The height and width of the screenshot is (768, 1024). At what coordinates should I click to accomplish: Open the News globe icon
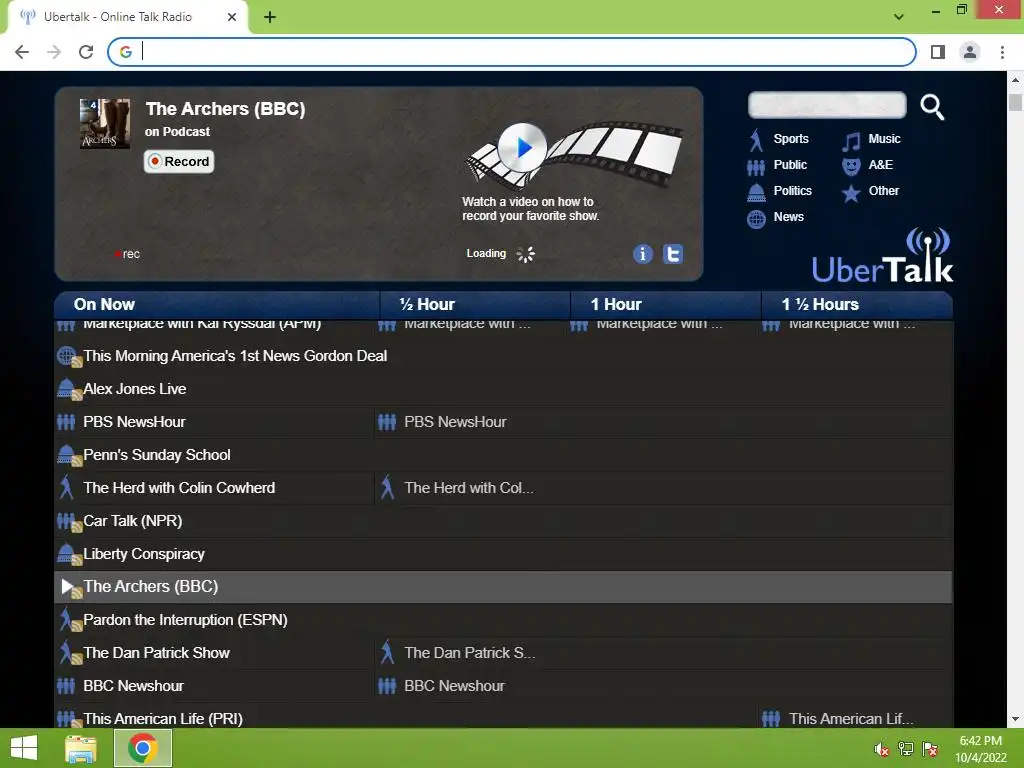(756, 219)
